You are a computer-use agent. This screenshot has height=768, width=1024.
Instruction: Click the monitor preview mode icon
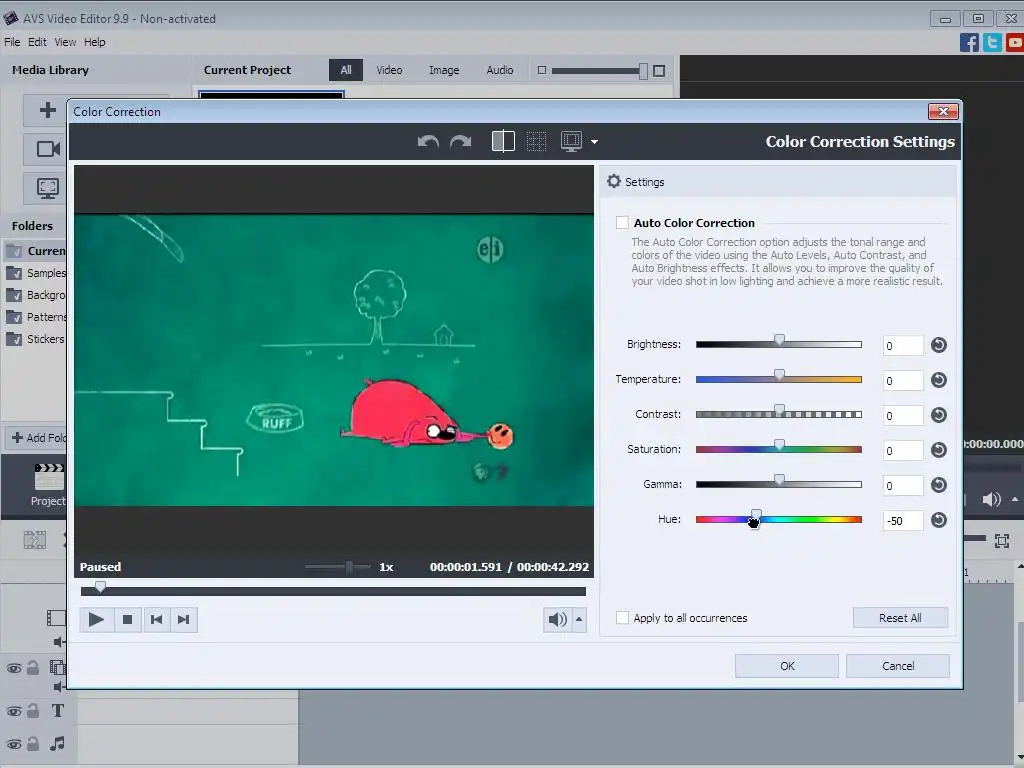click(571, 142)
